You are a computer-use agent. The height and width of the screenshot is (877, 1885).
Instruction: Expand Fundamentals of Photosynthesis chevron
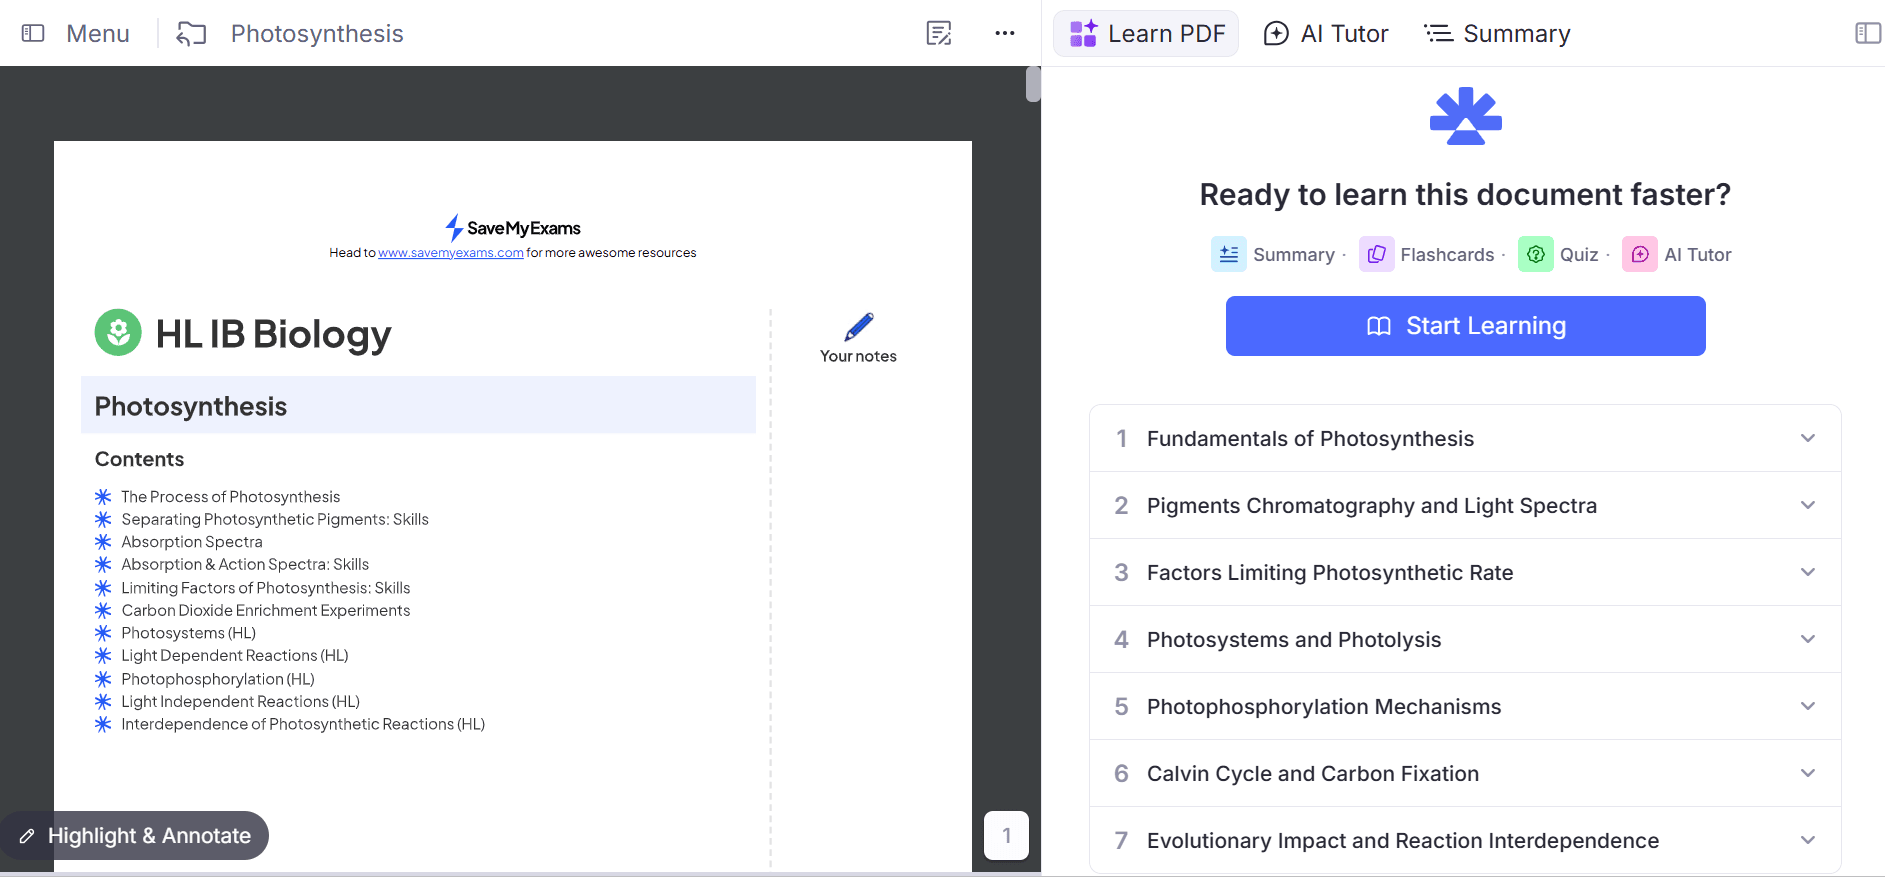pyautogui.click(x=1808, y=438)
